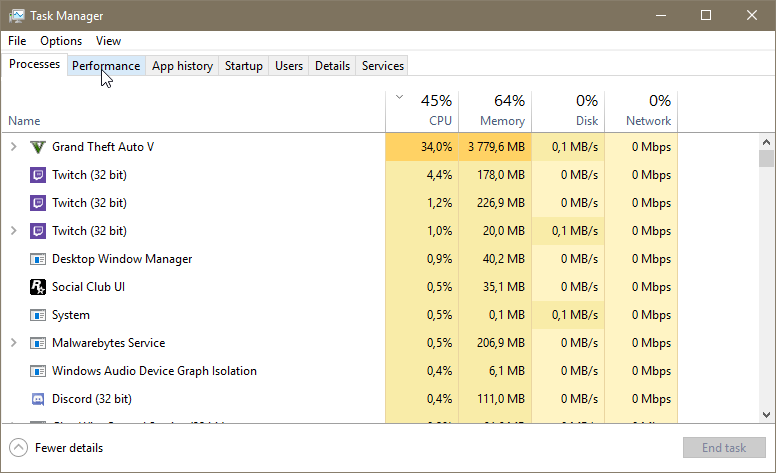Click the Windows Audio Device Graph Isolation icon
776x473 pixels.
[x=38, y=371]
